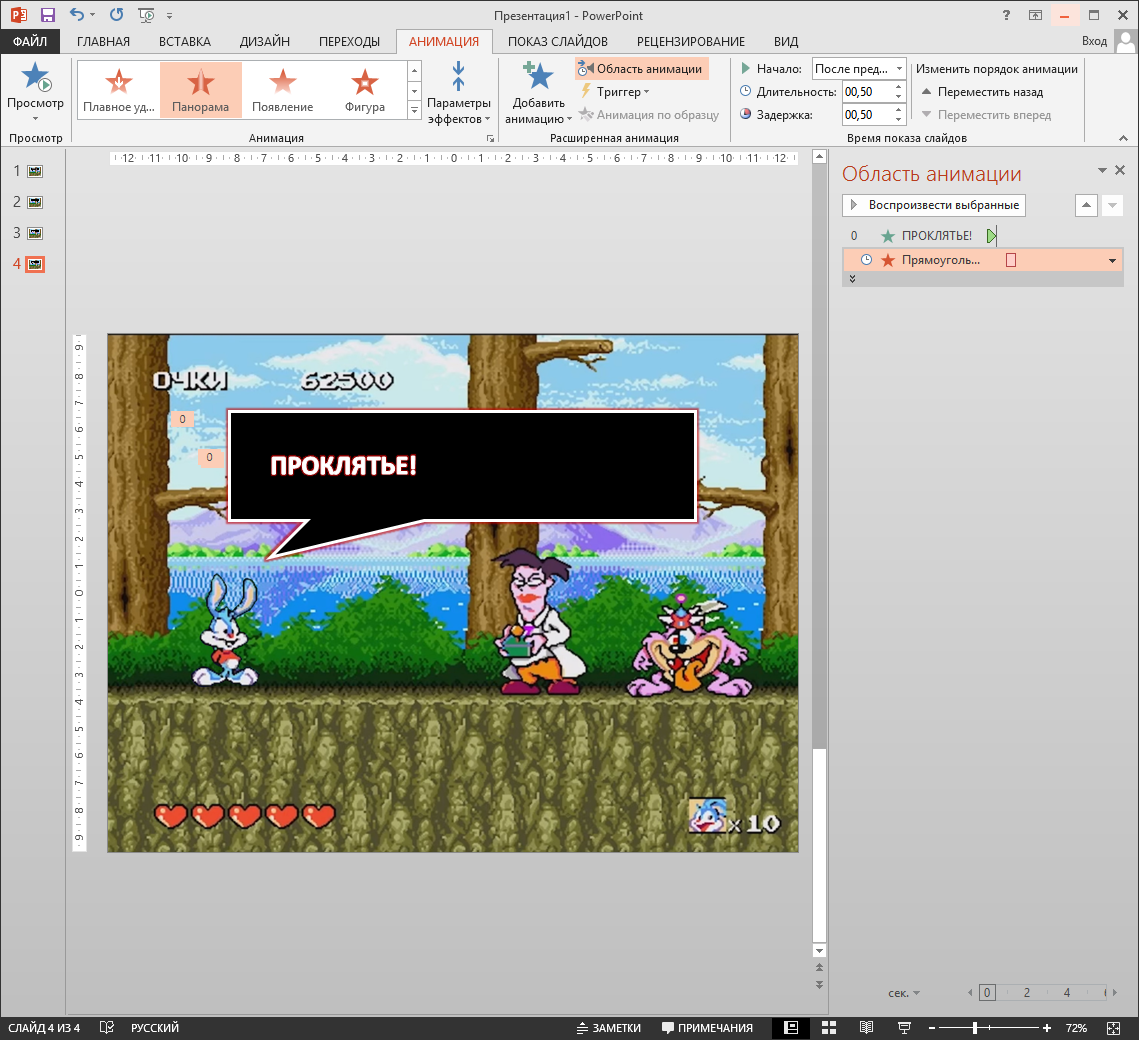Open dropdown arrow of Прямоуголь... animation entry
The width and height of the screenshot is (1139, 1040).
coord(1112,260)
